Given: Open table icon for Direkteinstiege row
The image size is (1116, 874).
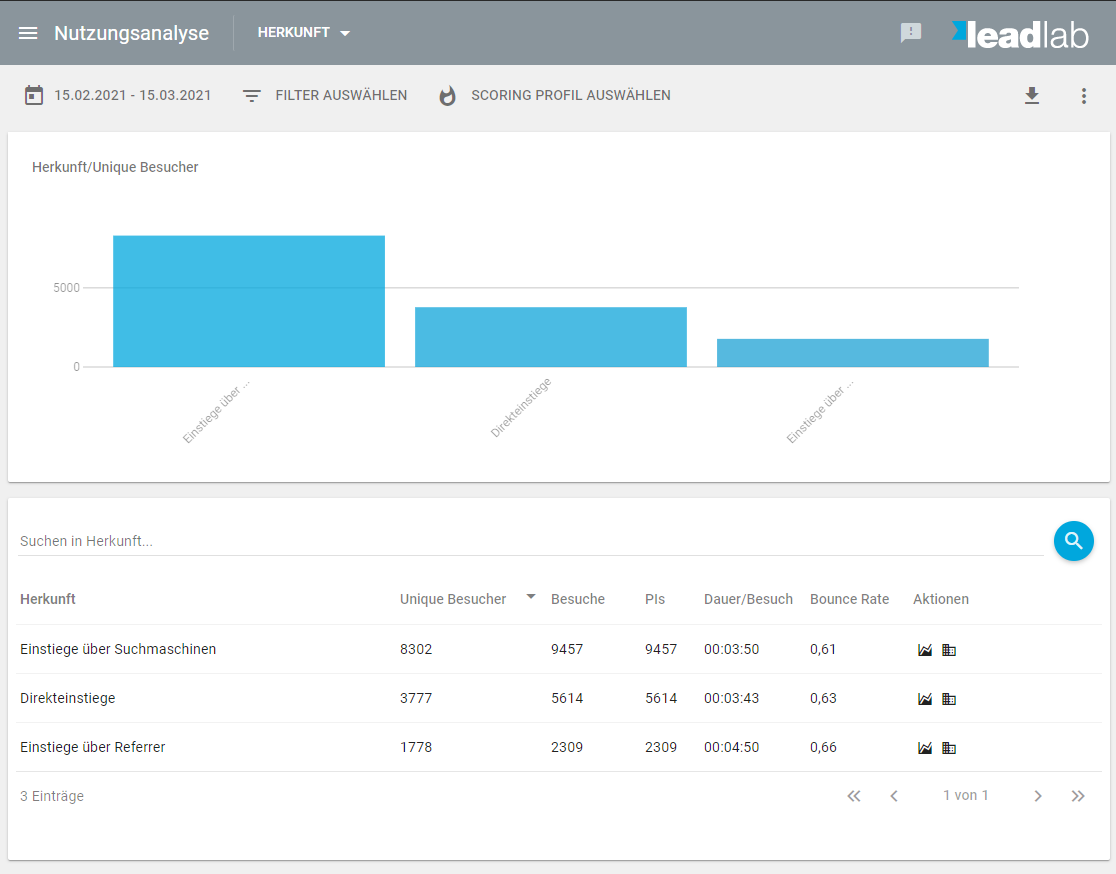Looking at the screenshot, I should point(949,699).
